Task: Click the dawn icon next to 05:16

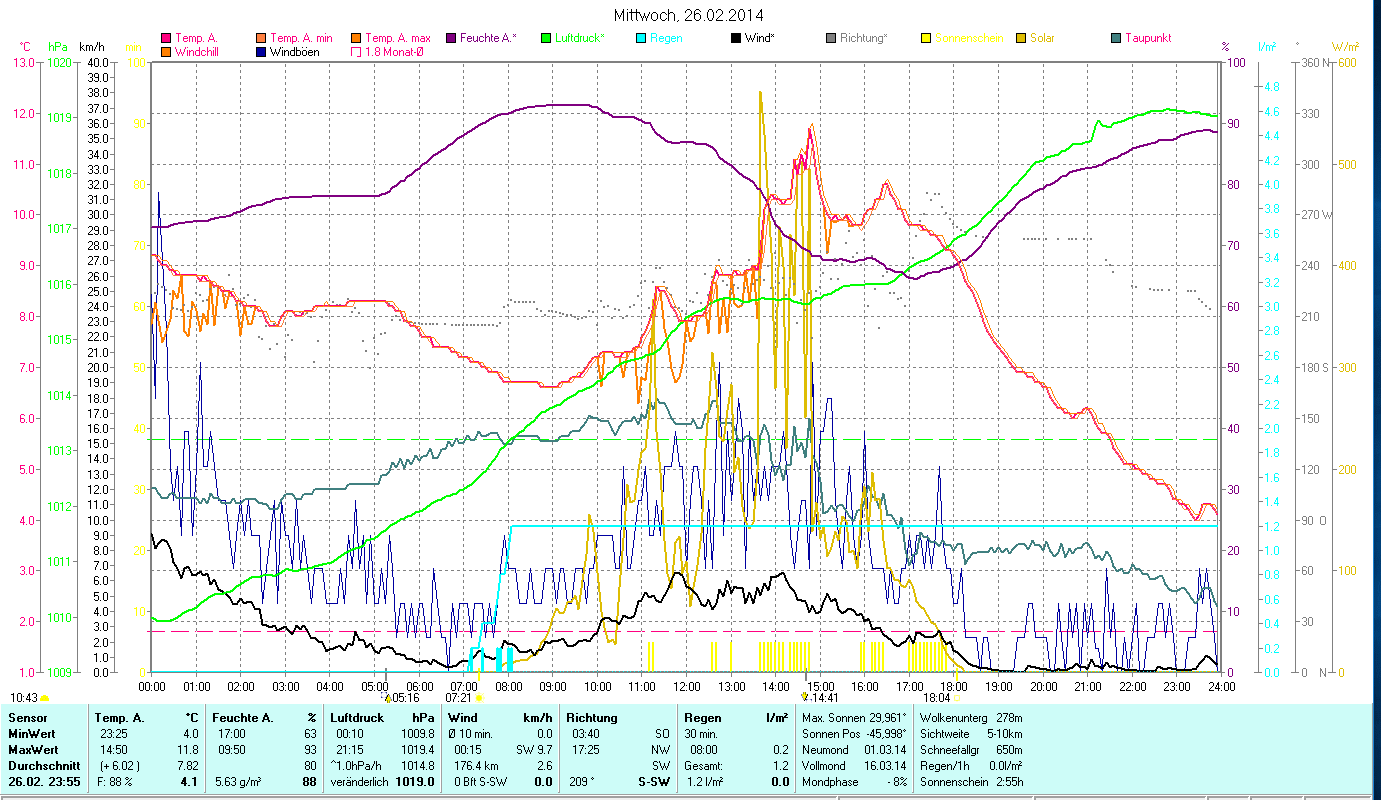Action: (388, 696)
